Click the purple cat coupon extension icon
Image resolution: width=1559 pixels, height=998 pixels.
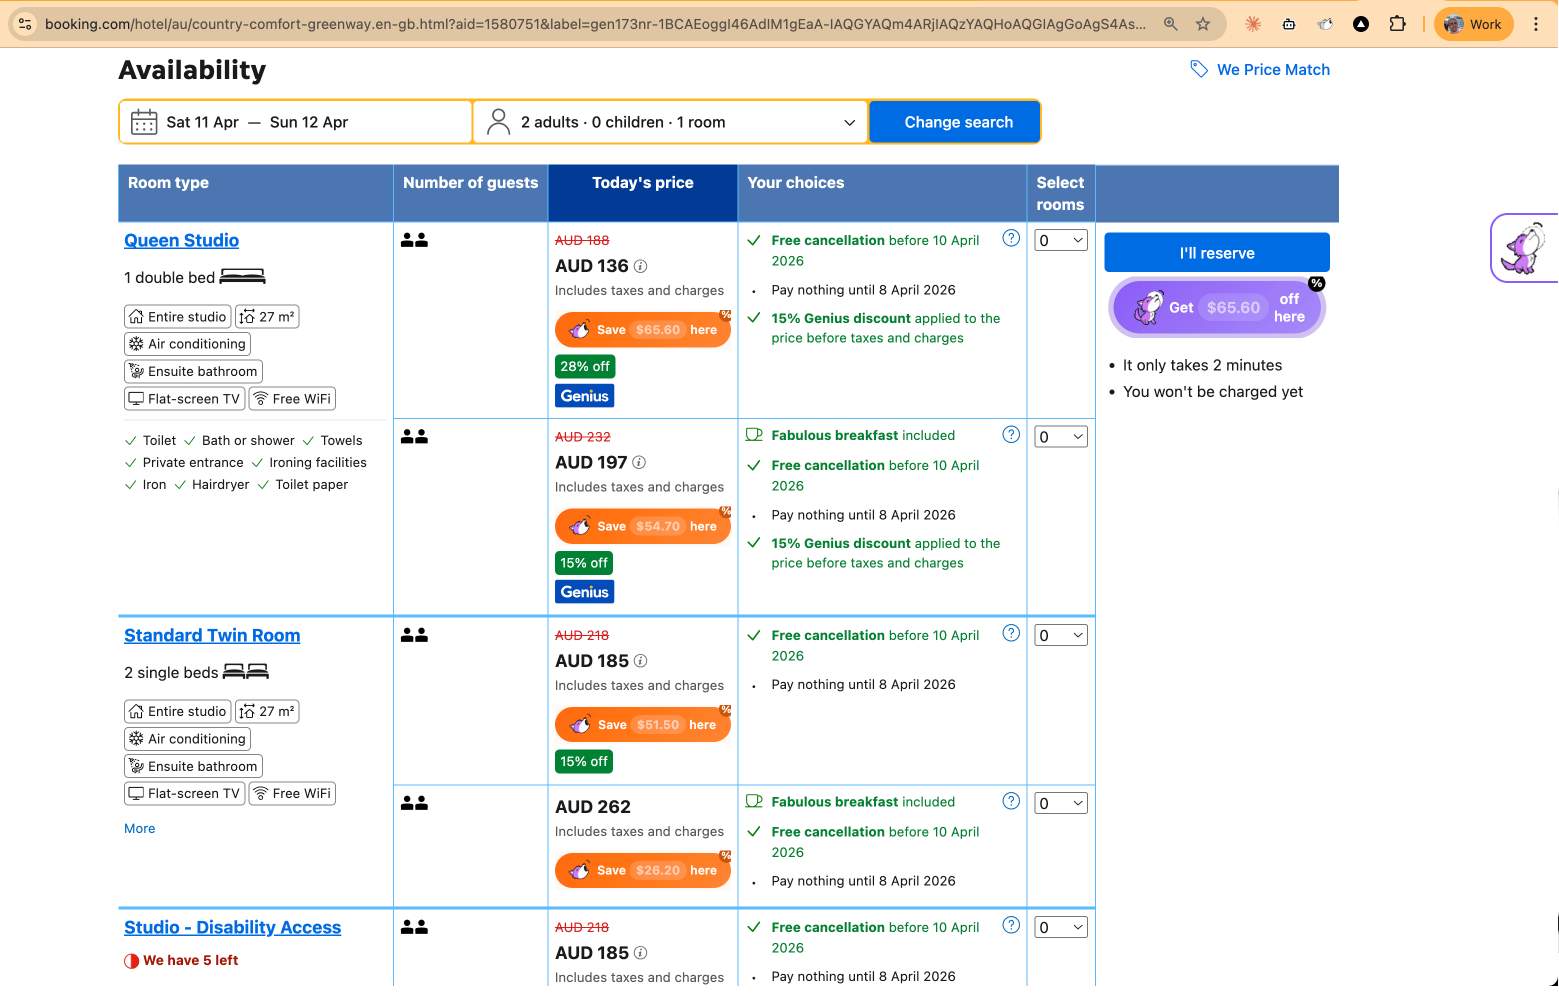click(1523, 247)
